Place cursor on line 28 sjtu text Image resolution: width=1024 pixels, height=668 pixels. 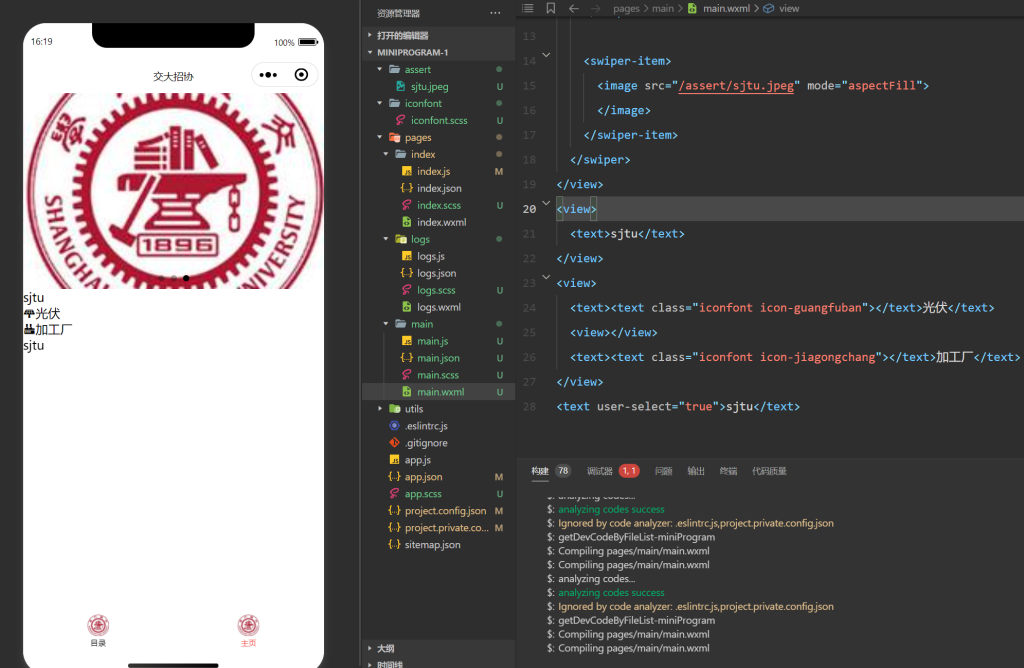coord(739,406)
